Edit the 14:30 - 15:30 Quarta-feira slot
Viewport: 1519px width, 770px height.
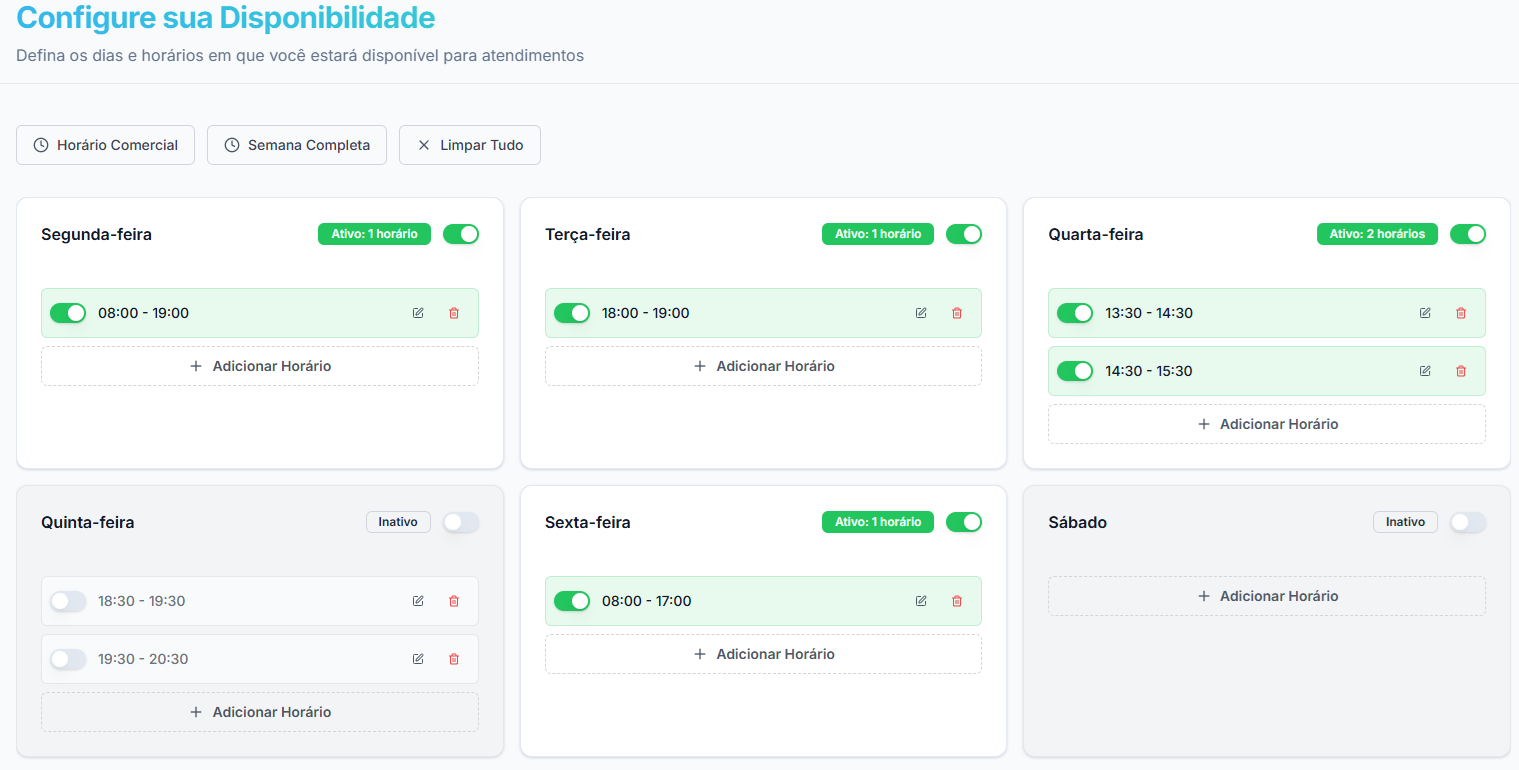point(1425,371)
